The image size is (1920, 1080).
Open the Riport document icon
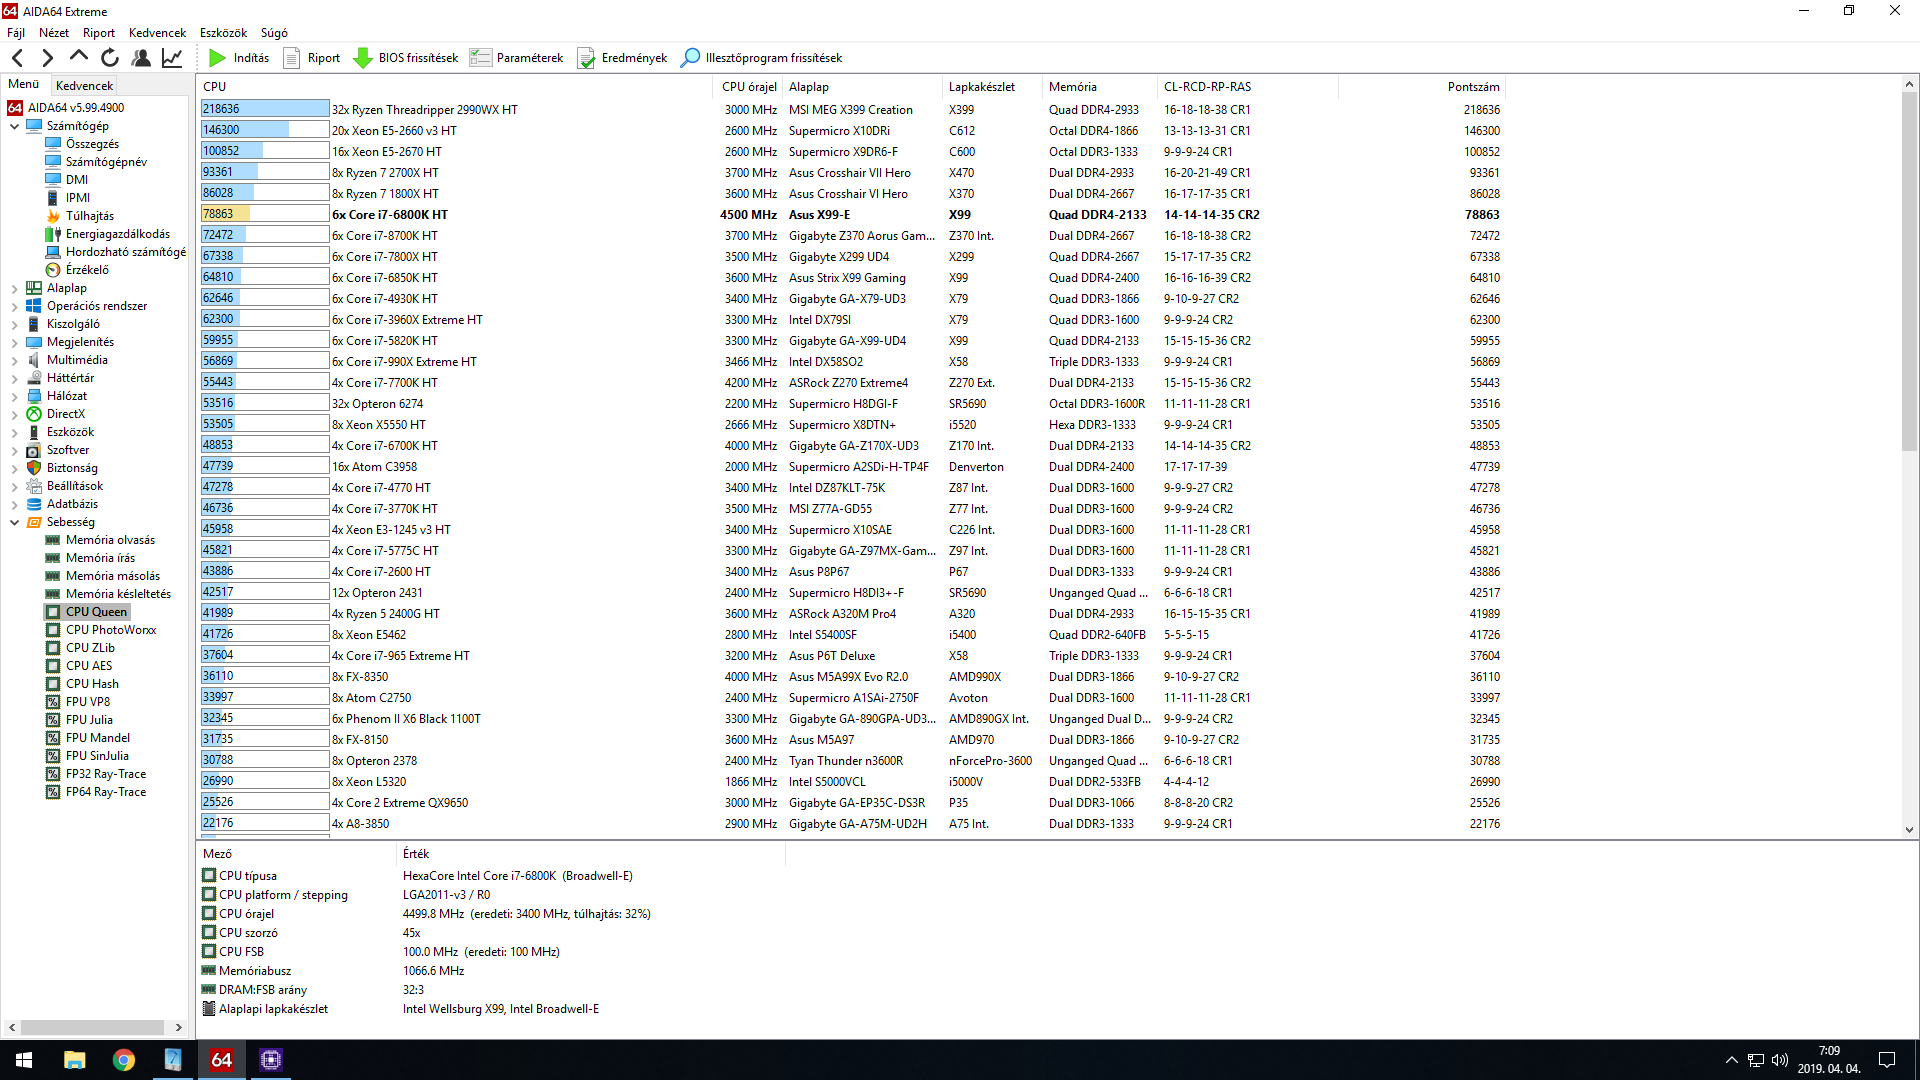pos(292,58)
